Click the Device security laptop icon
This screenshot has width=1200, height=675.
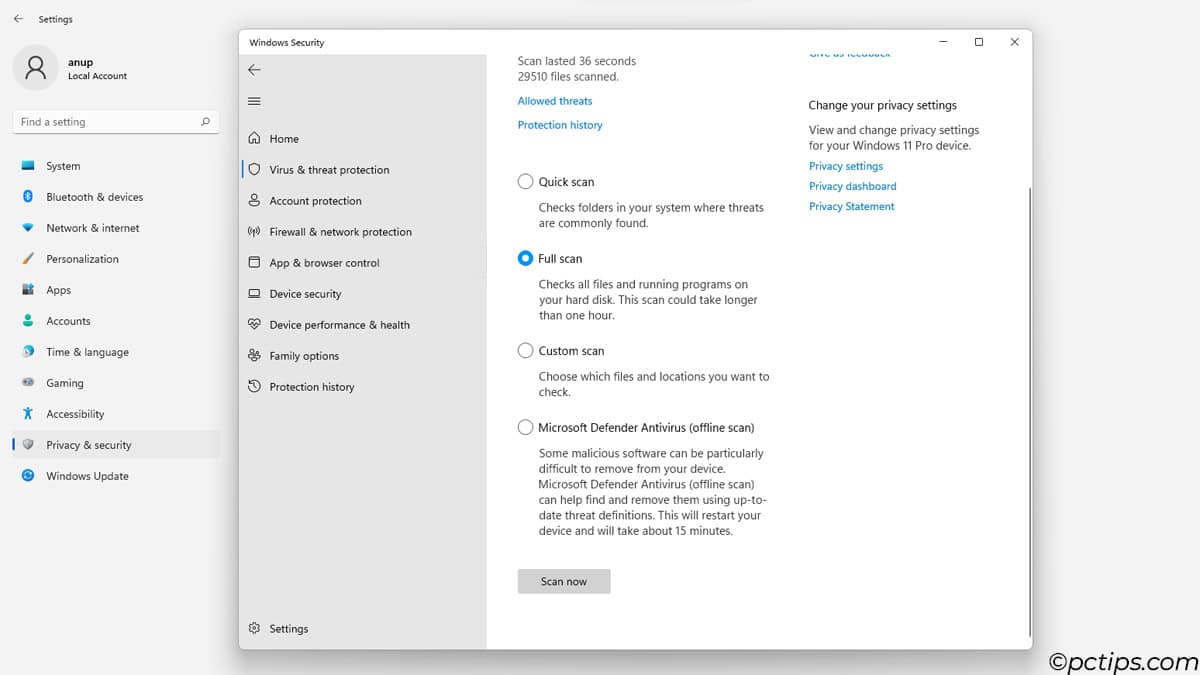coord(254,294)
